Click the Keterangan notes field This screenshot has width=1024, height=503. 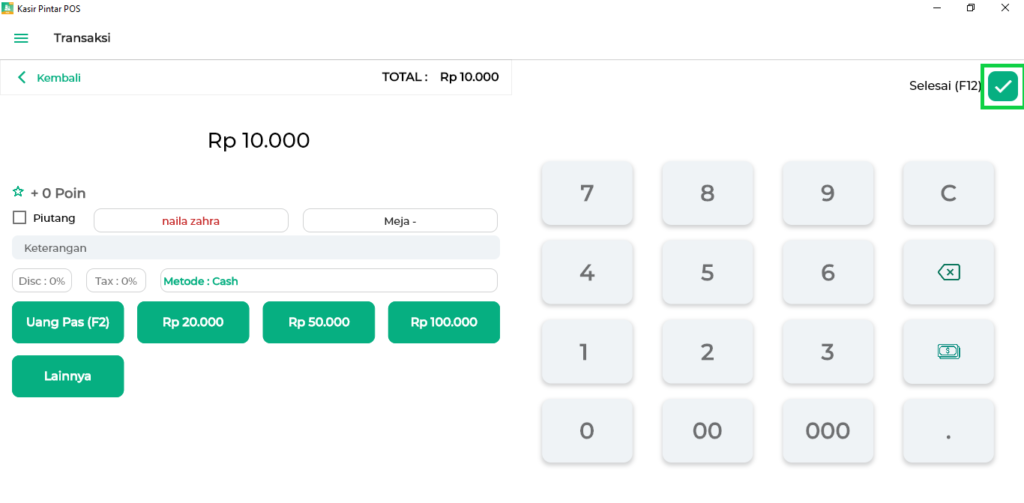[x=256, y=247]
